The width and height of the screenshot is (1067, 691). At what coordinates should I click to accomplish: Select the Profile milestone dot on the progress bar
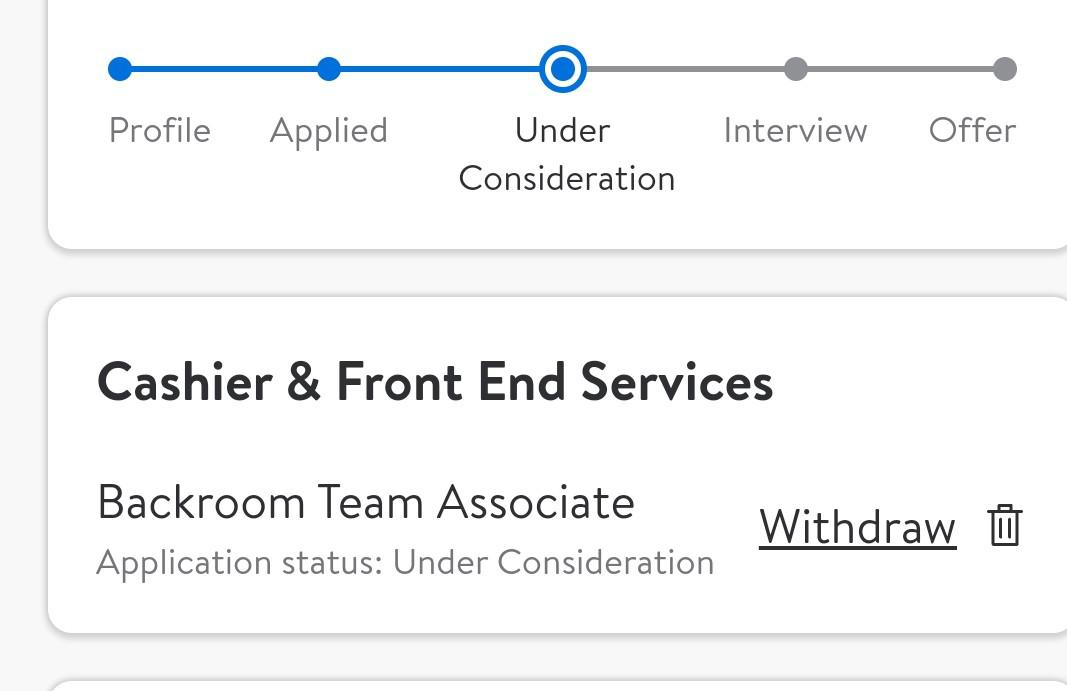[121, 70]
